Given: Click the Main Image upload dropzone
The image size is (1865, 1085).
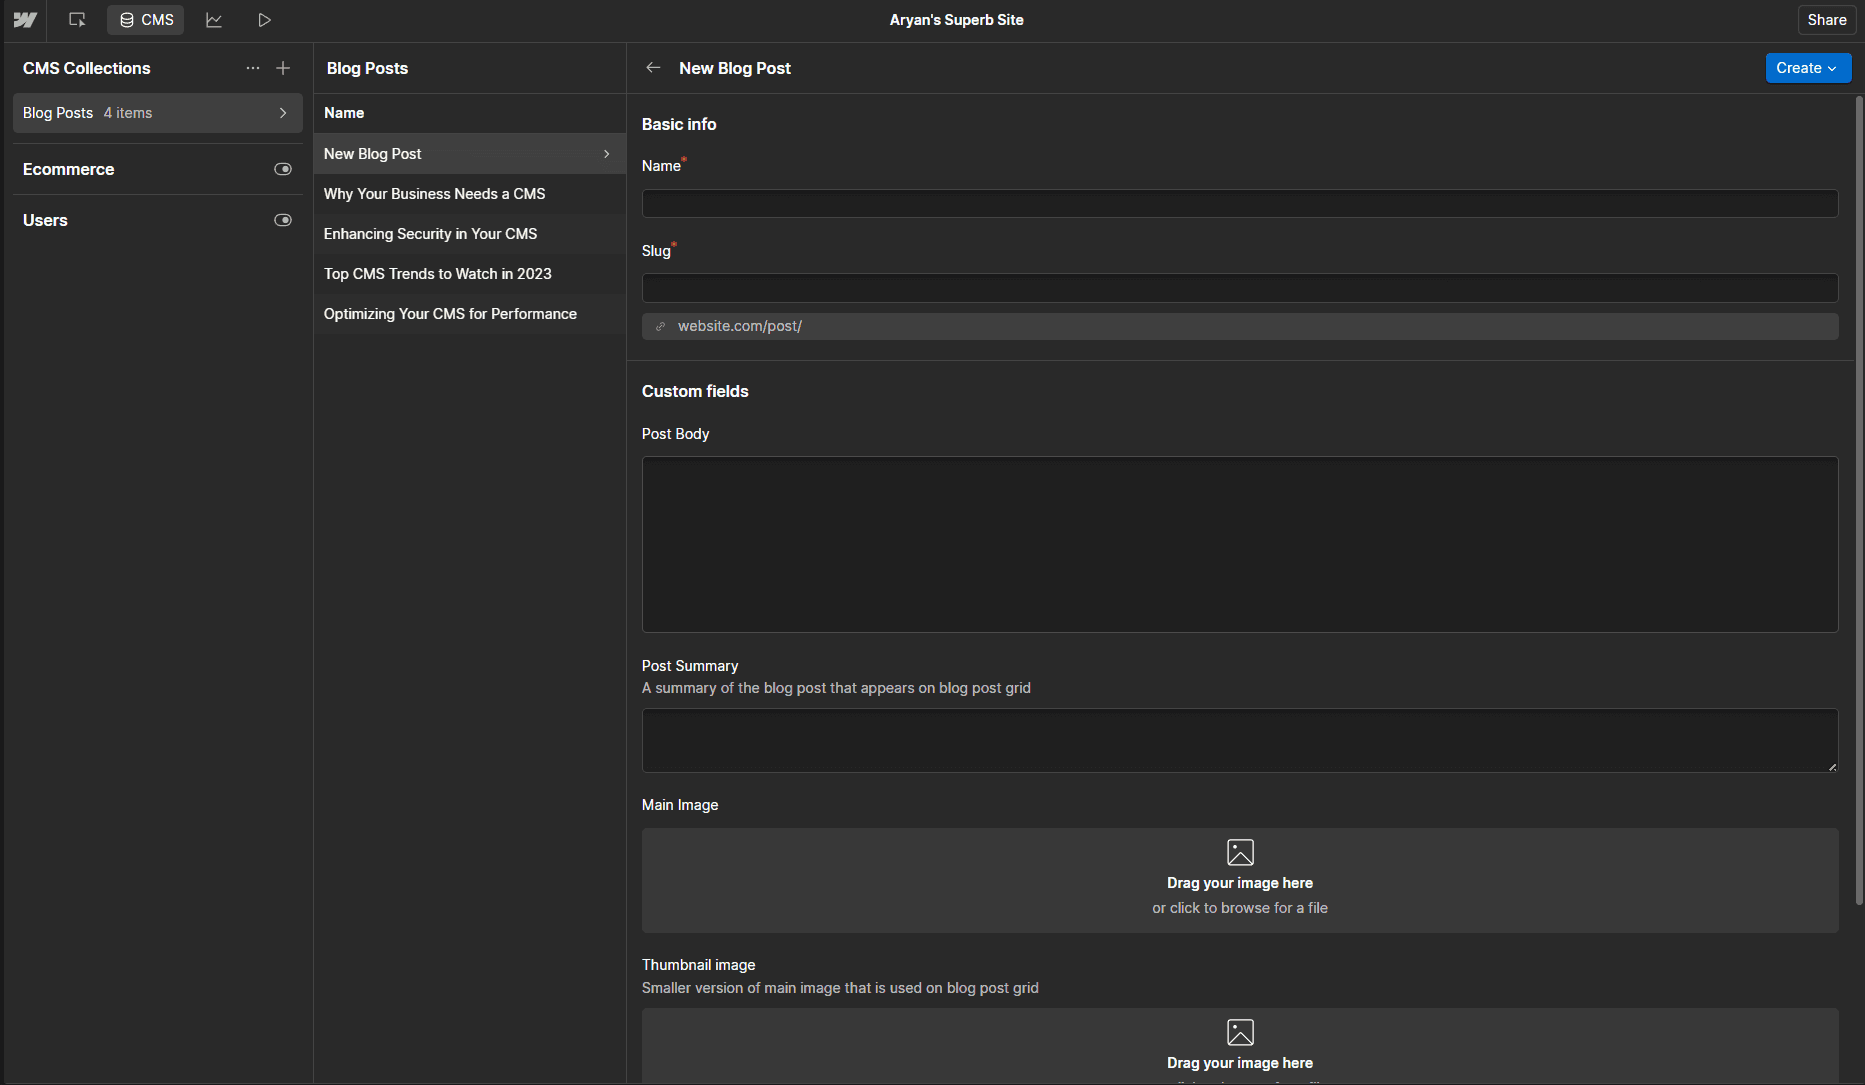Looking at the screenshot, I should point(1240,881).
